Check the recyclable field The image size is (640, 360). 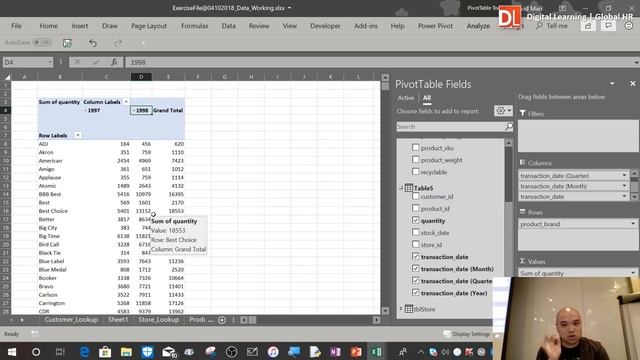(x=416, y=171)
